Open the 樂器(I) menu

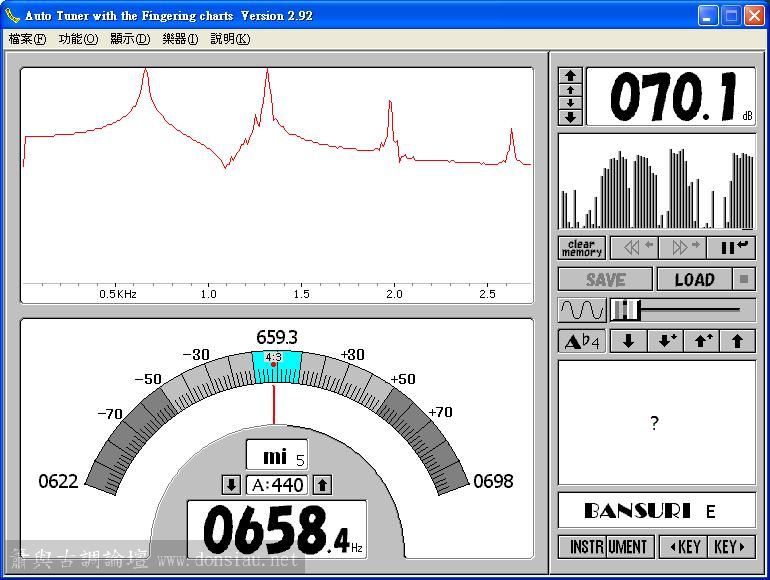[180, 39]
